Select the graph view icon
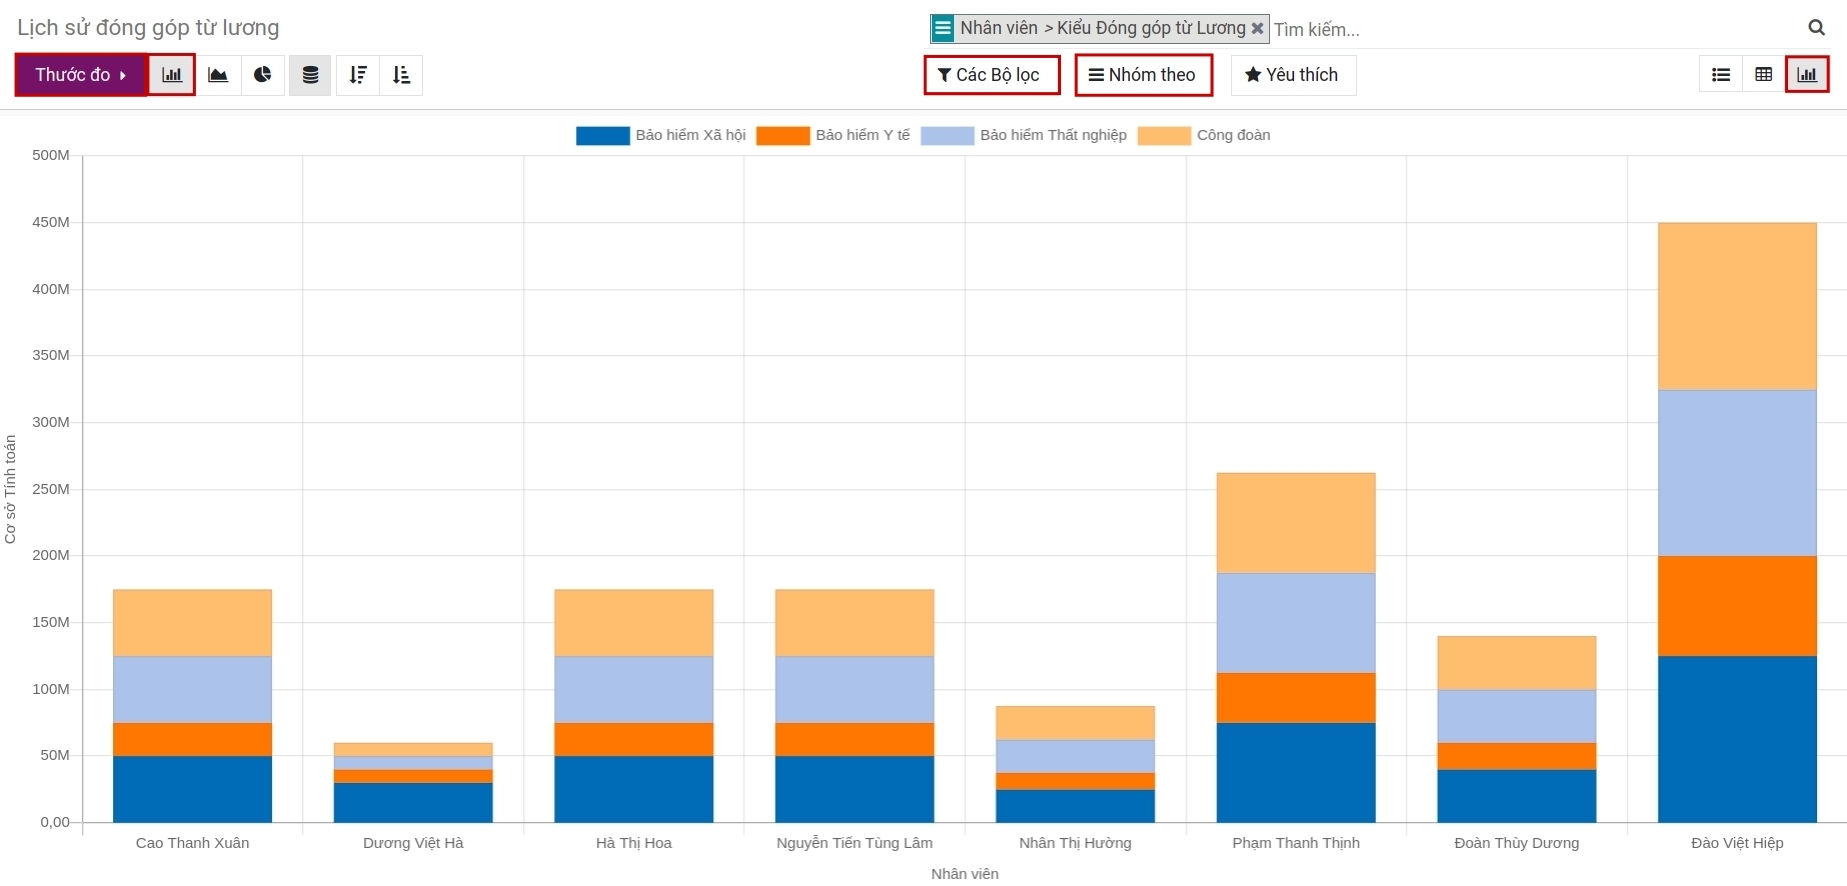 point(1807,75)
